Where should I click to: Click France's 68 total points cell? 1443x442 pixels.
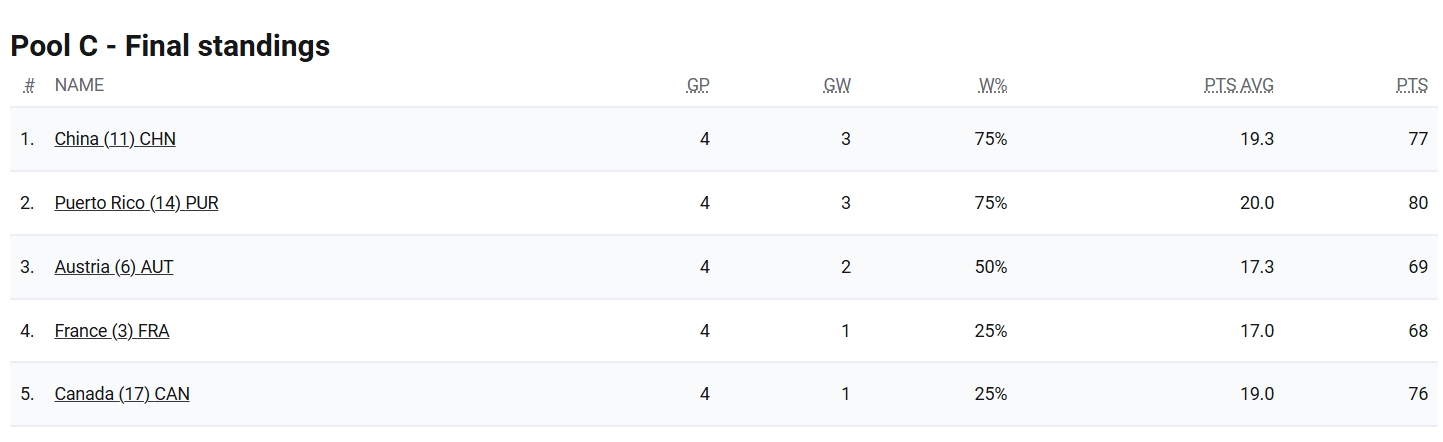click(1418, 331)
